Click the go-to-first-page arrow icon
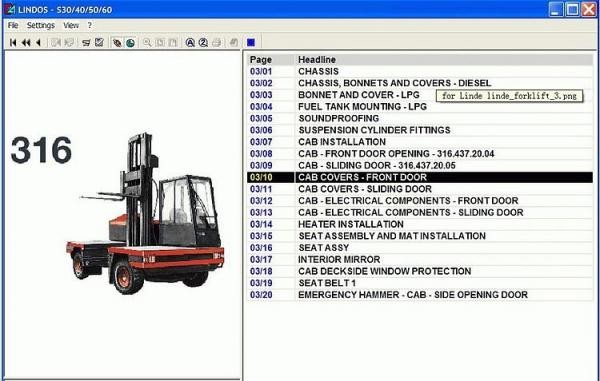 [x=13, y=42]
